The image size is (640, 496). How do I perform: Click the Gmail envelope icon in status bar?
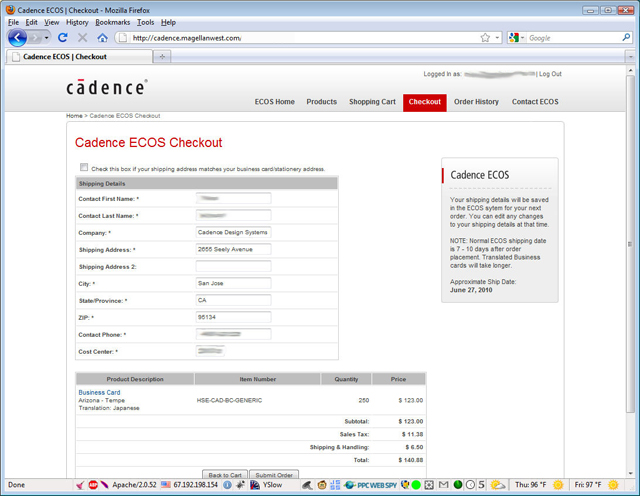point(443,485)
